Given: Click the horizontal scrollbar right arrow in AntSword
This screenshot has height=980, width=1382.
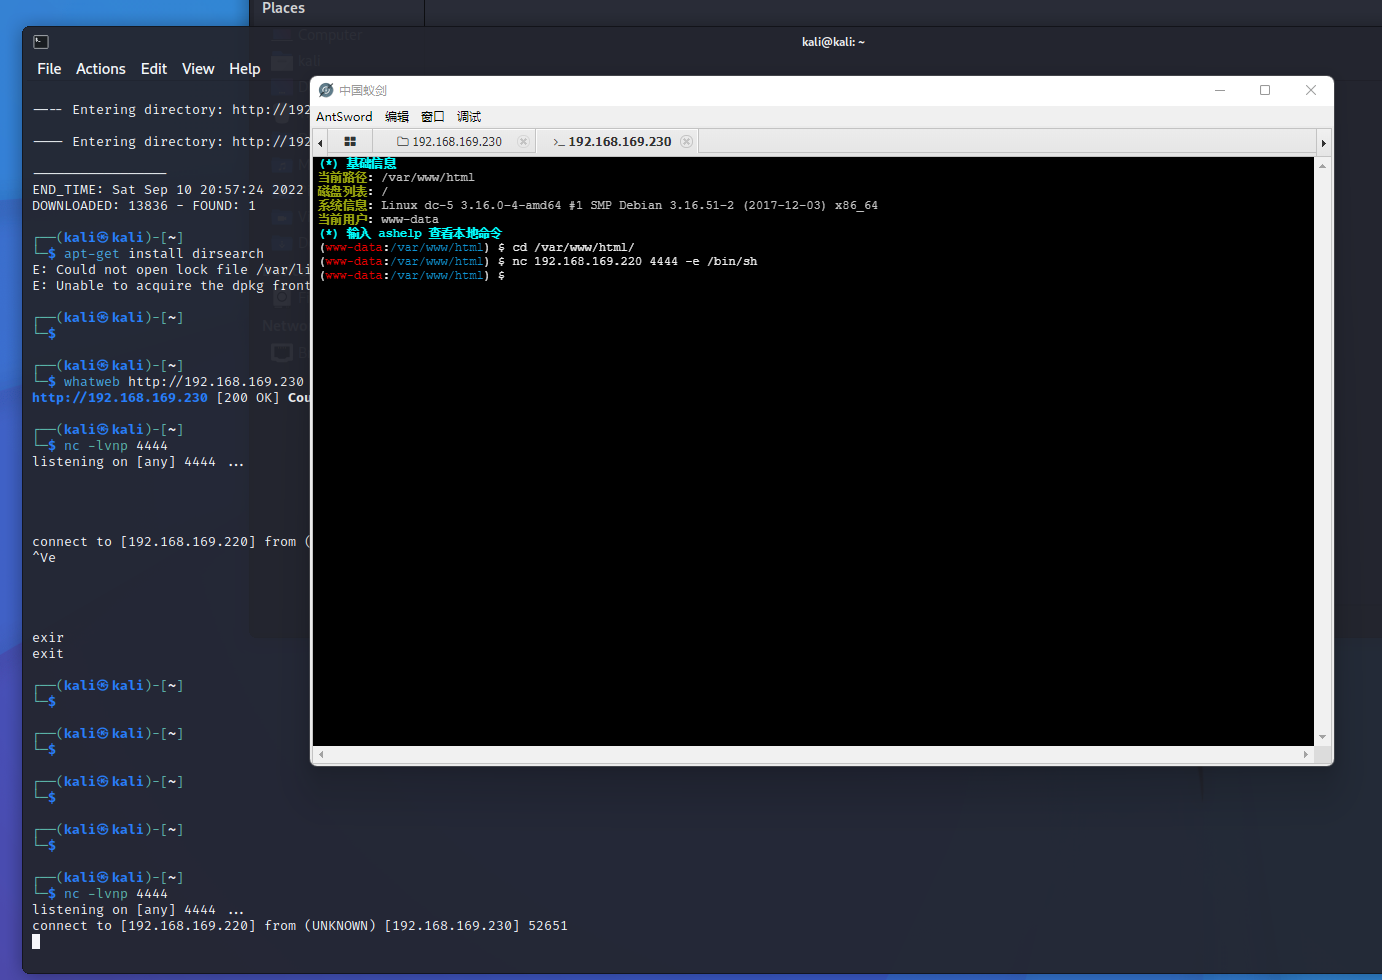Looking at the screenshot, I should tap(1306, 755).
